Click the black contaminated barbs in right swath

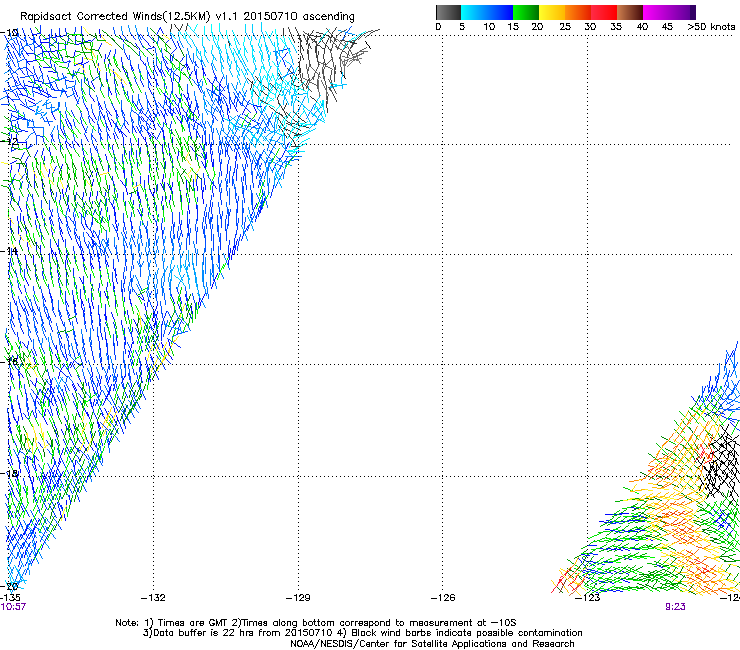722,463
